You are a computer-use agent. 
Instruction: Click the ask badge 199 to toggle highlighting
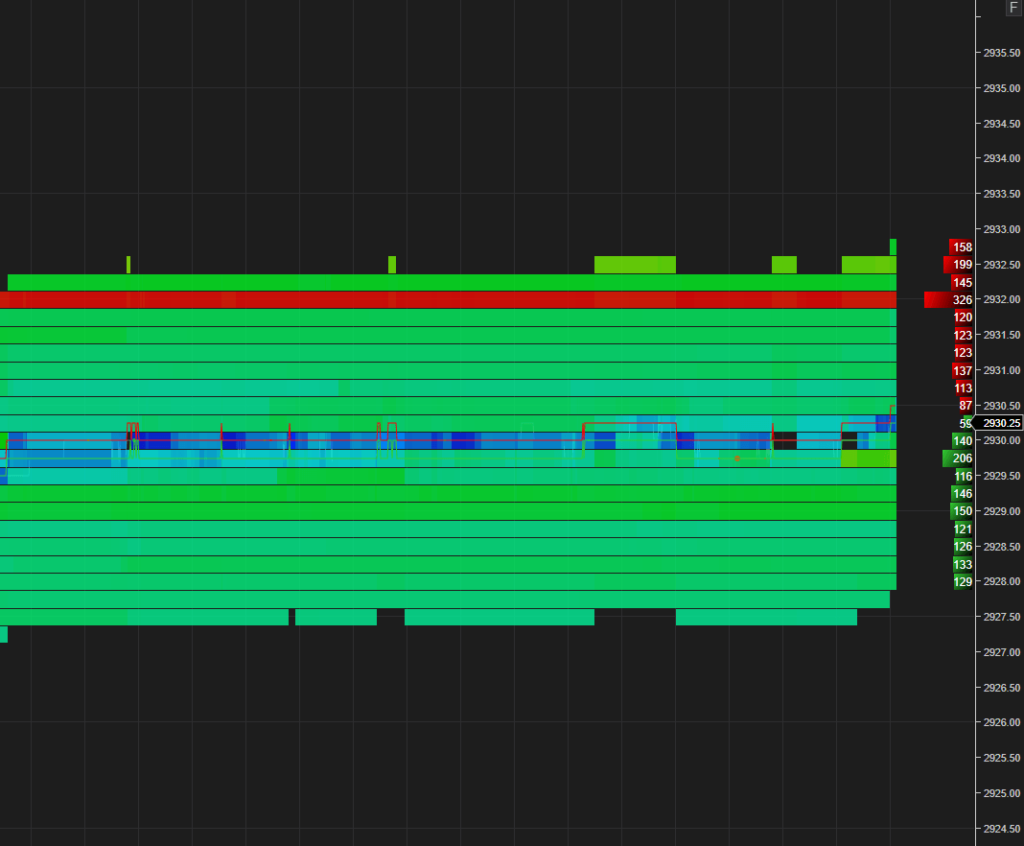click(x=962, y=264)
